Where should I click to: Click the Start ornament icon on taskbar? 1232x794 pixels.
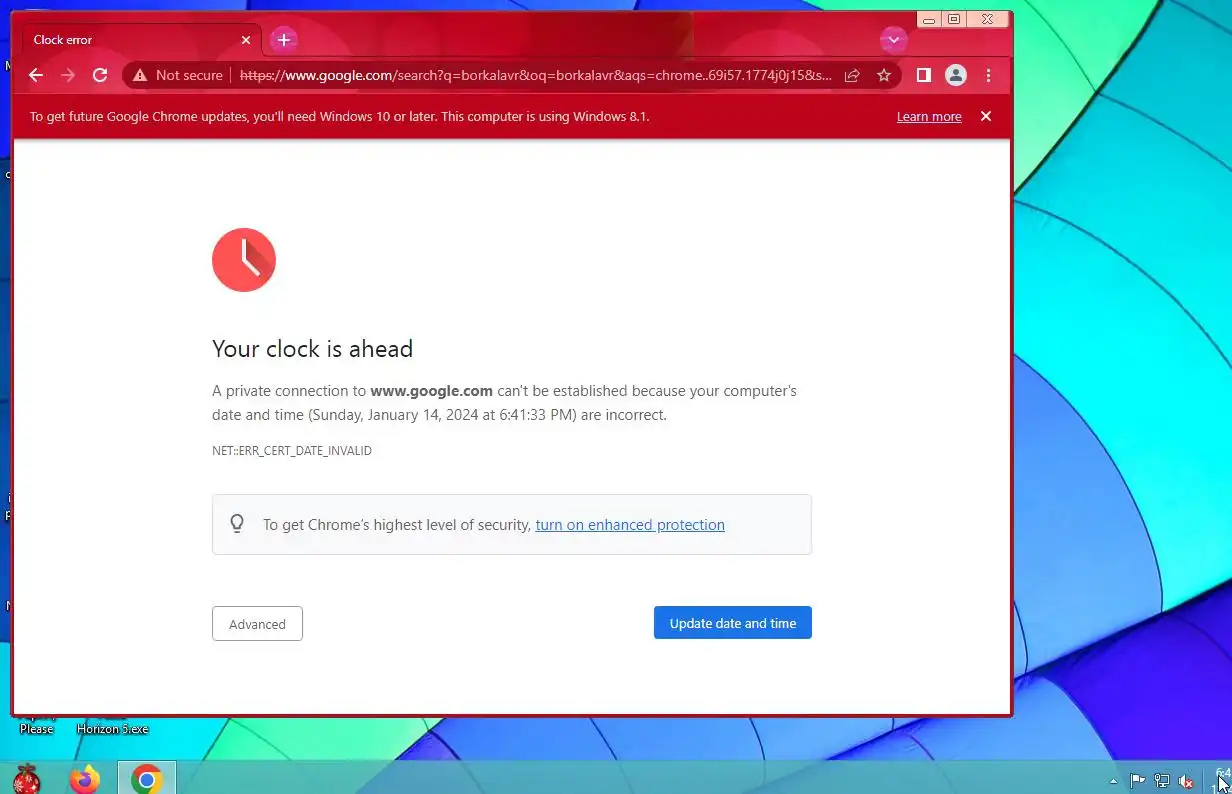pos(26,778)
